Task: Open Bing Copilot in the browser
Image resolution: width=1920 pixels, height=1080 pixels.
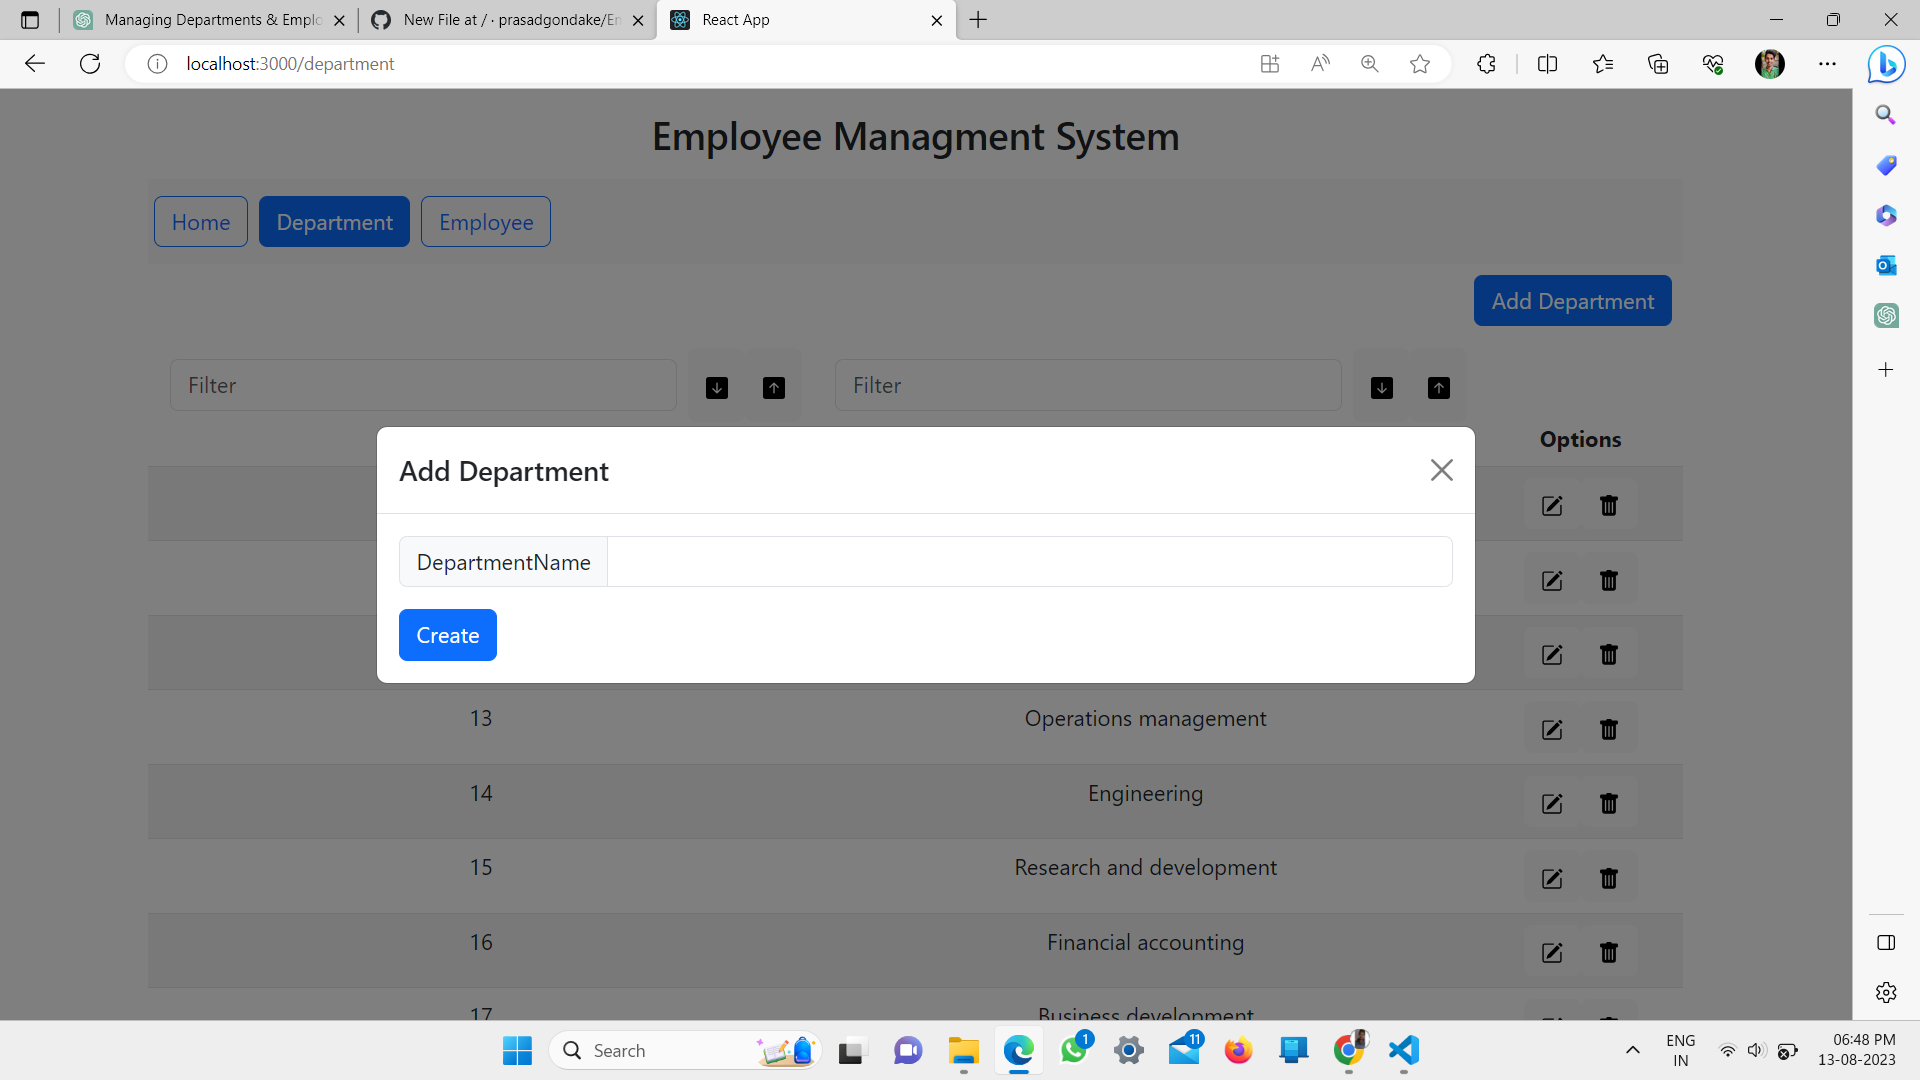Action: click(1886, 64)
